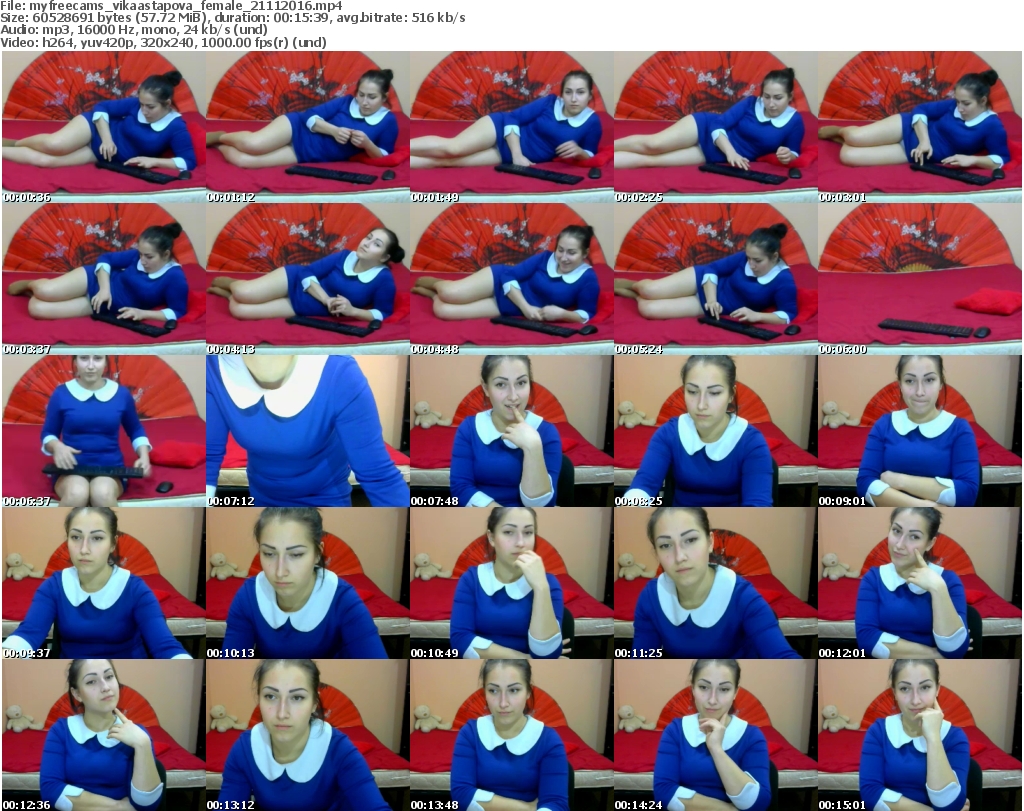Screen dimensions: 1024x811
Task: Open the close-up frame at 00:07:12
Action: click(308, 431)
